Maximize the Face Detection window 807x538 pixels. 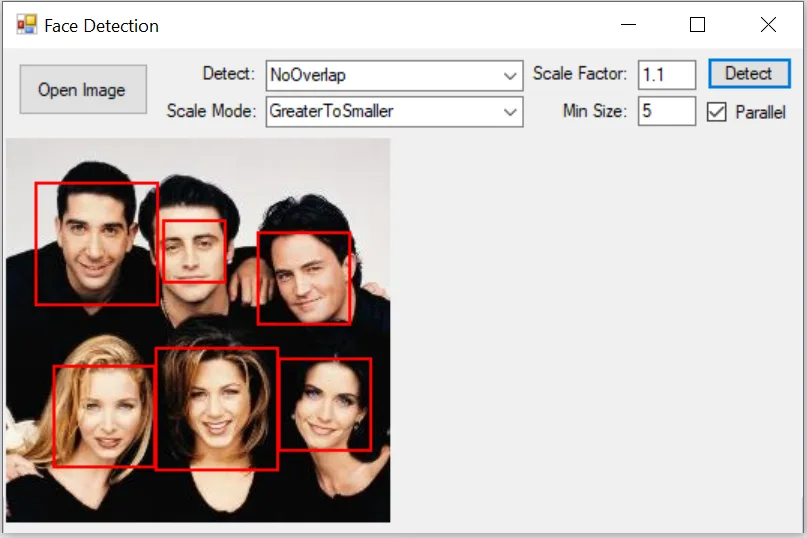[x=698, y=25]
